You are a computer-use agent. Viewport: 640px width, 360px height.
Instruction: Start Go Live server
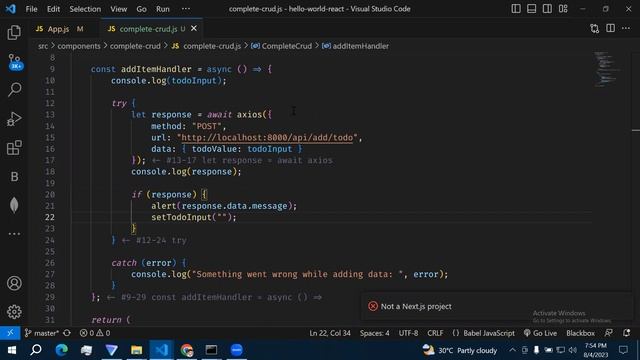tap(540, 333)
